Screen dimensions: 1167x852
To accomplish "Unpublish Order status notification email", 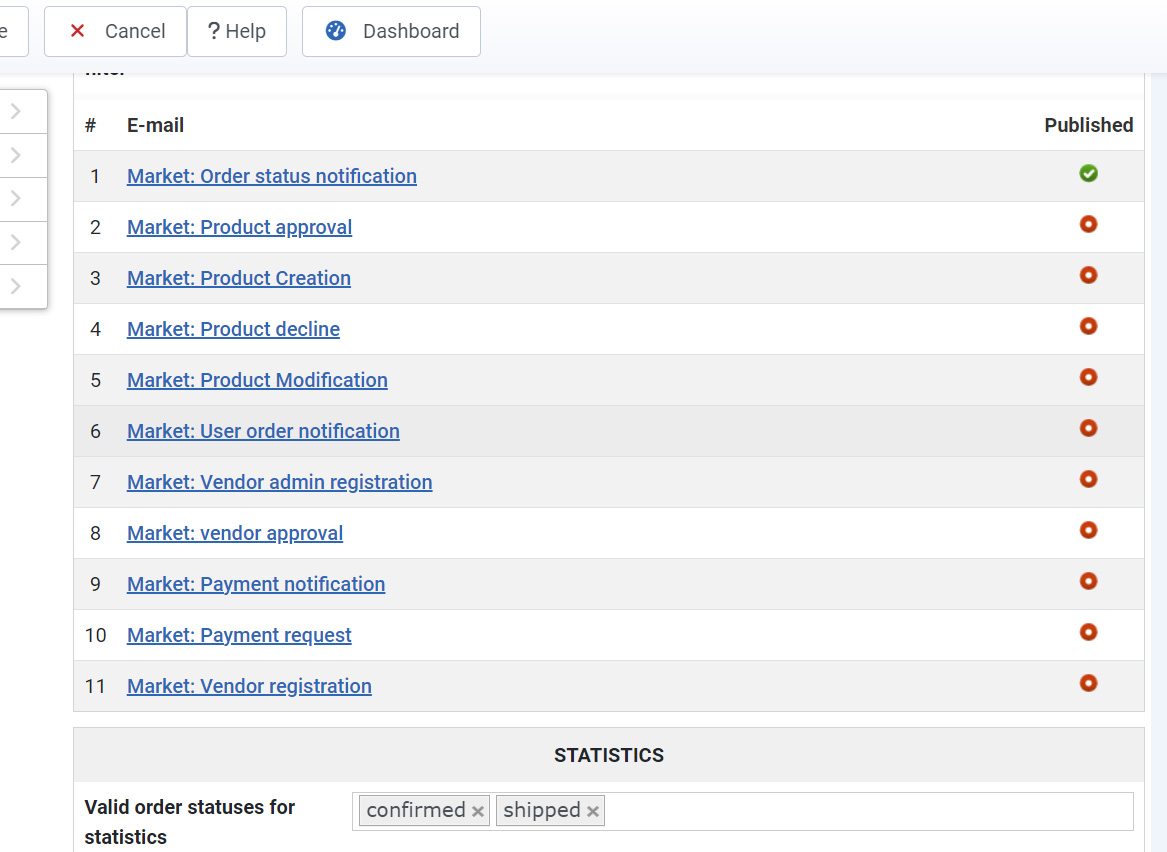I will (1088, 174).
